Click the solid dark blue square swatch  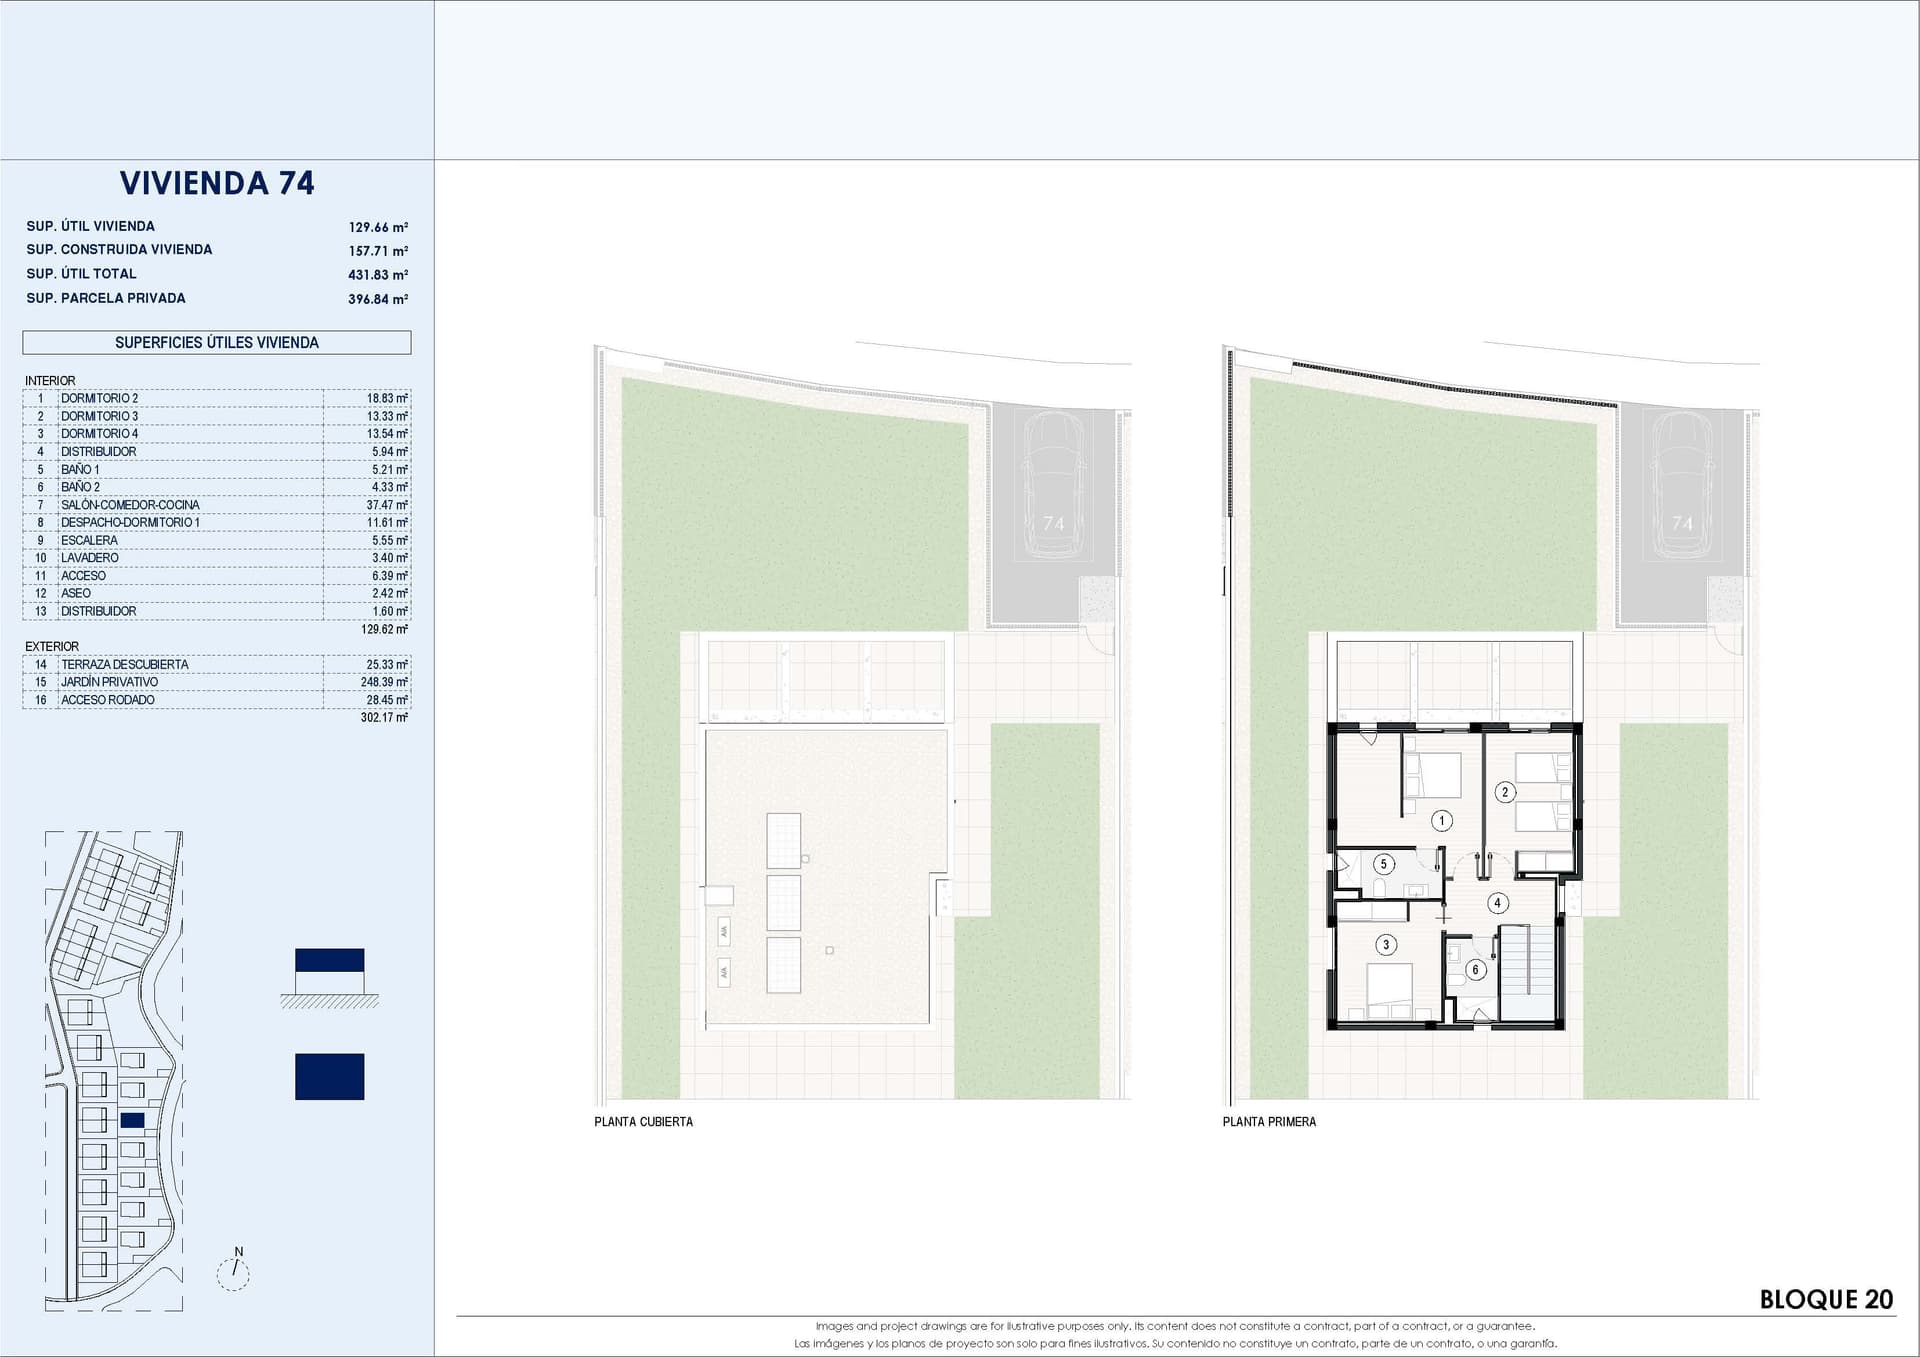tap(330, 1077)
